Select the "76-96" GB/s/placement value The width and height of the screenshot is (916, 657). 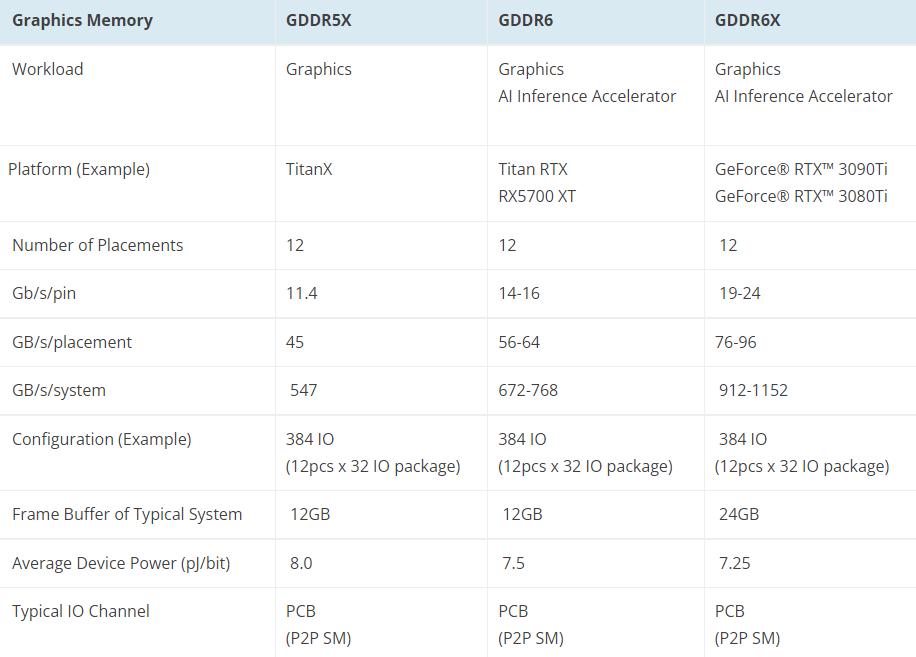click(735, 342)
